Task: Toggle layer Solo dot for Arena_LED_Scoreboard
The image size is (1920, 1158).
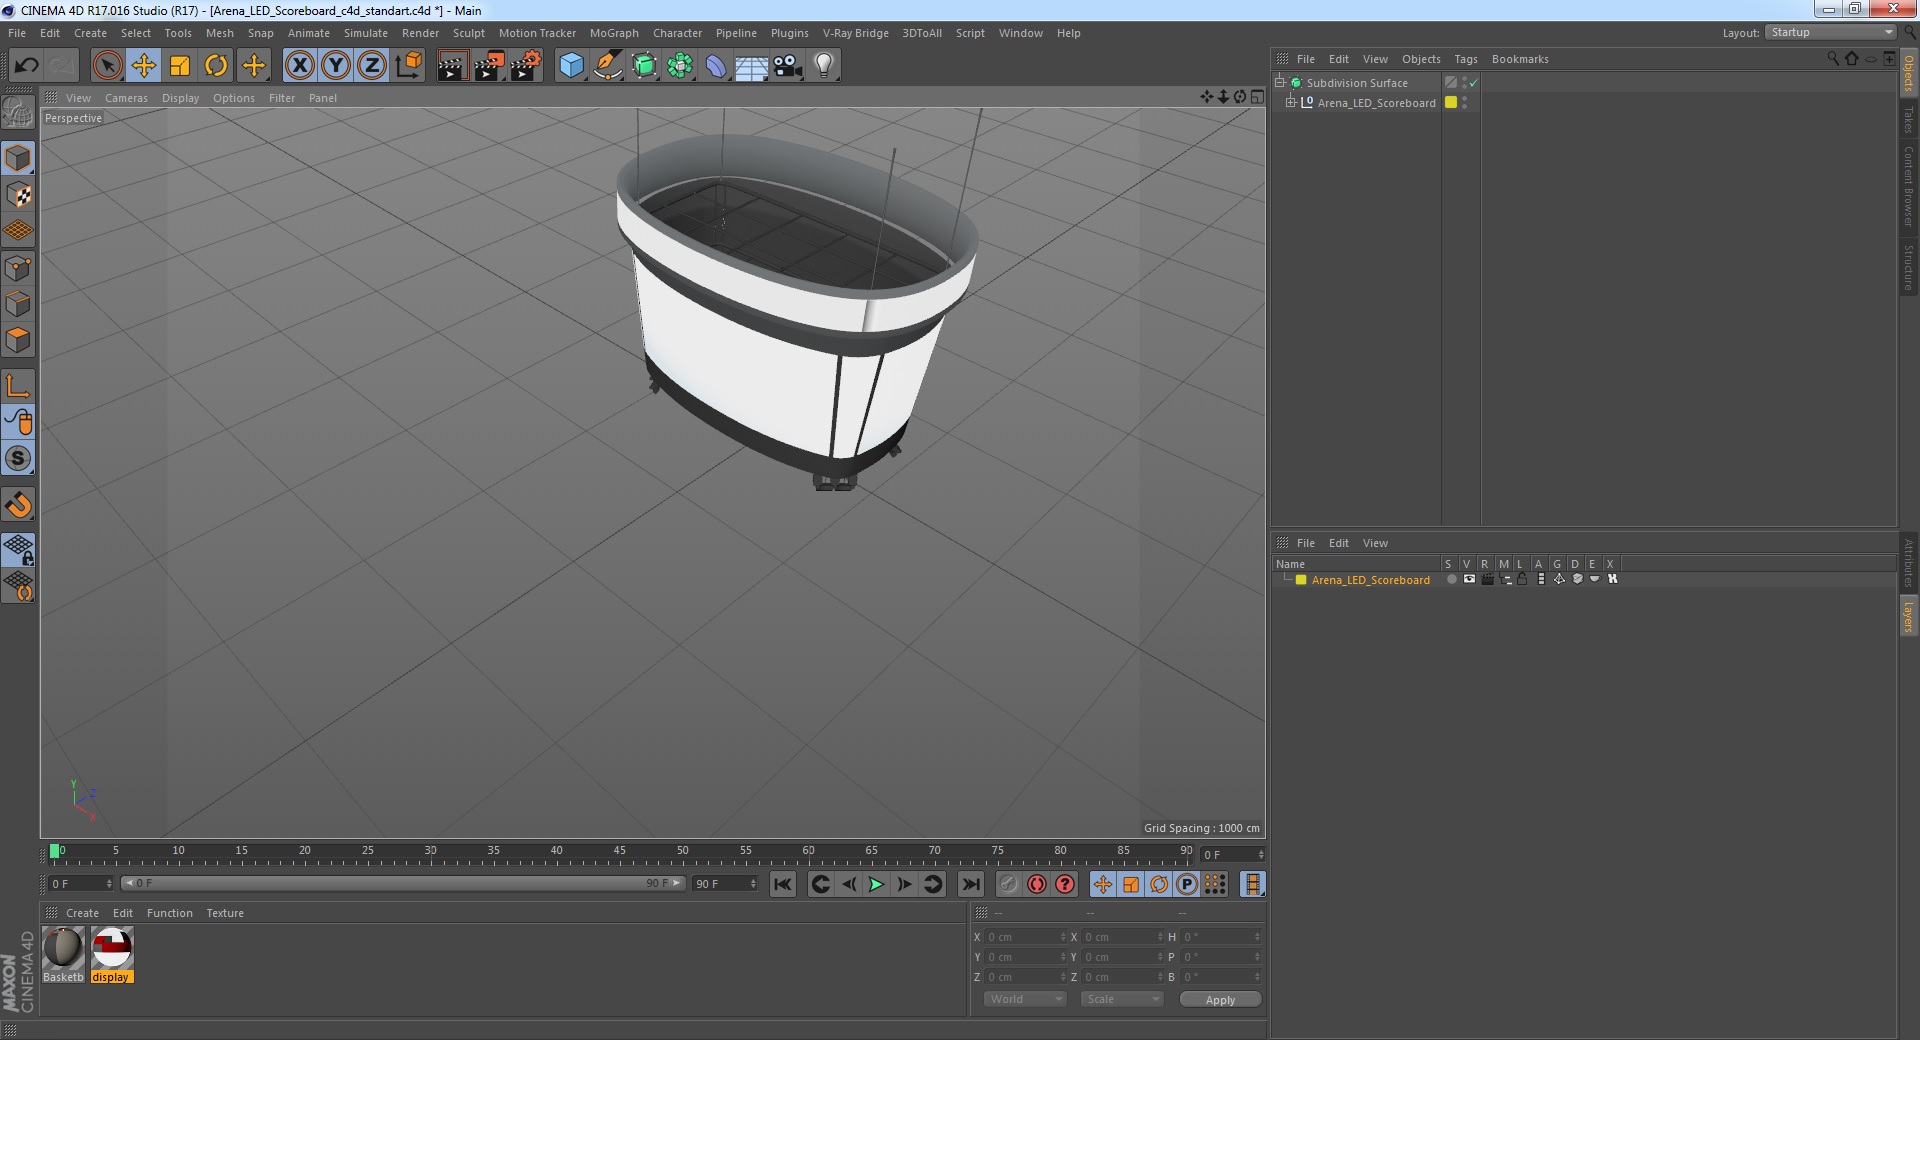Action: (x=1451, y=579)
